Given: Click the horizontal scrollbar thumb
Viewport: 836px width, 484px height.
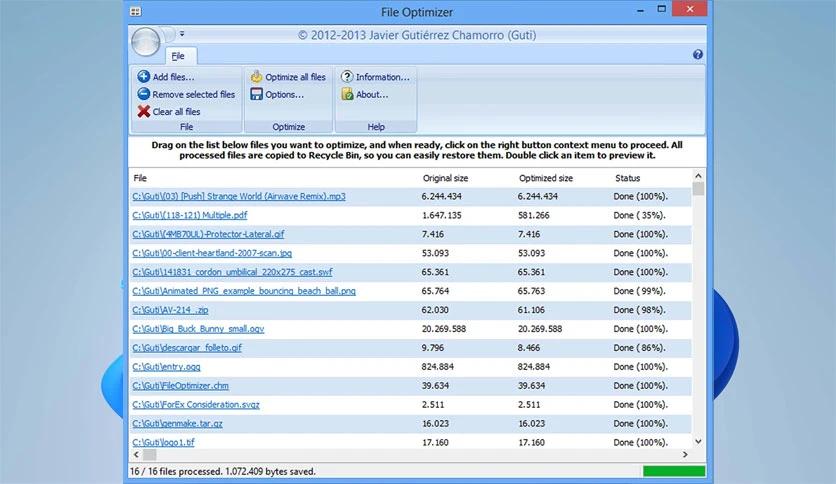Looking at the screenshot, I should click(150, 455).
